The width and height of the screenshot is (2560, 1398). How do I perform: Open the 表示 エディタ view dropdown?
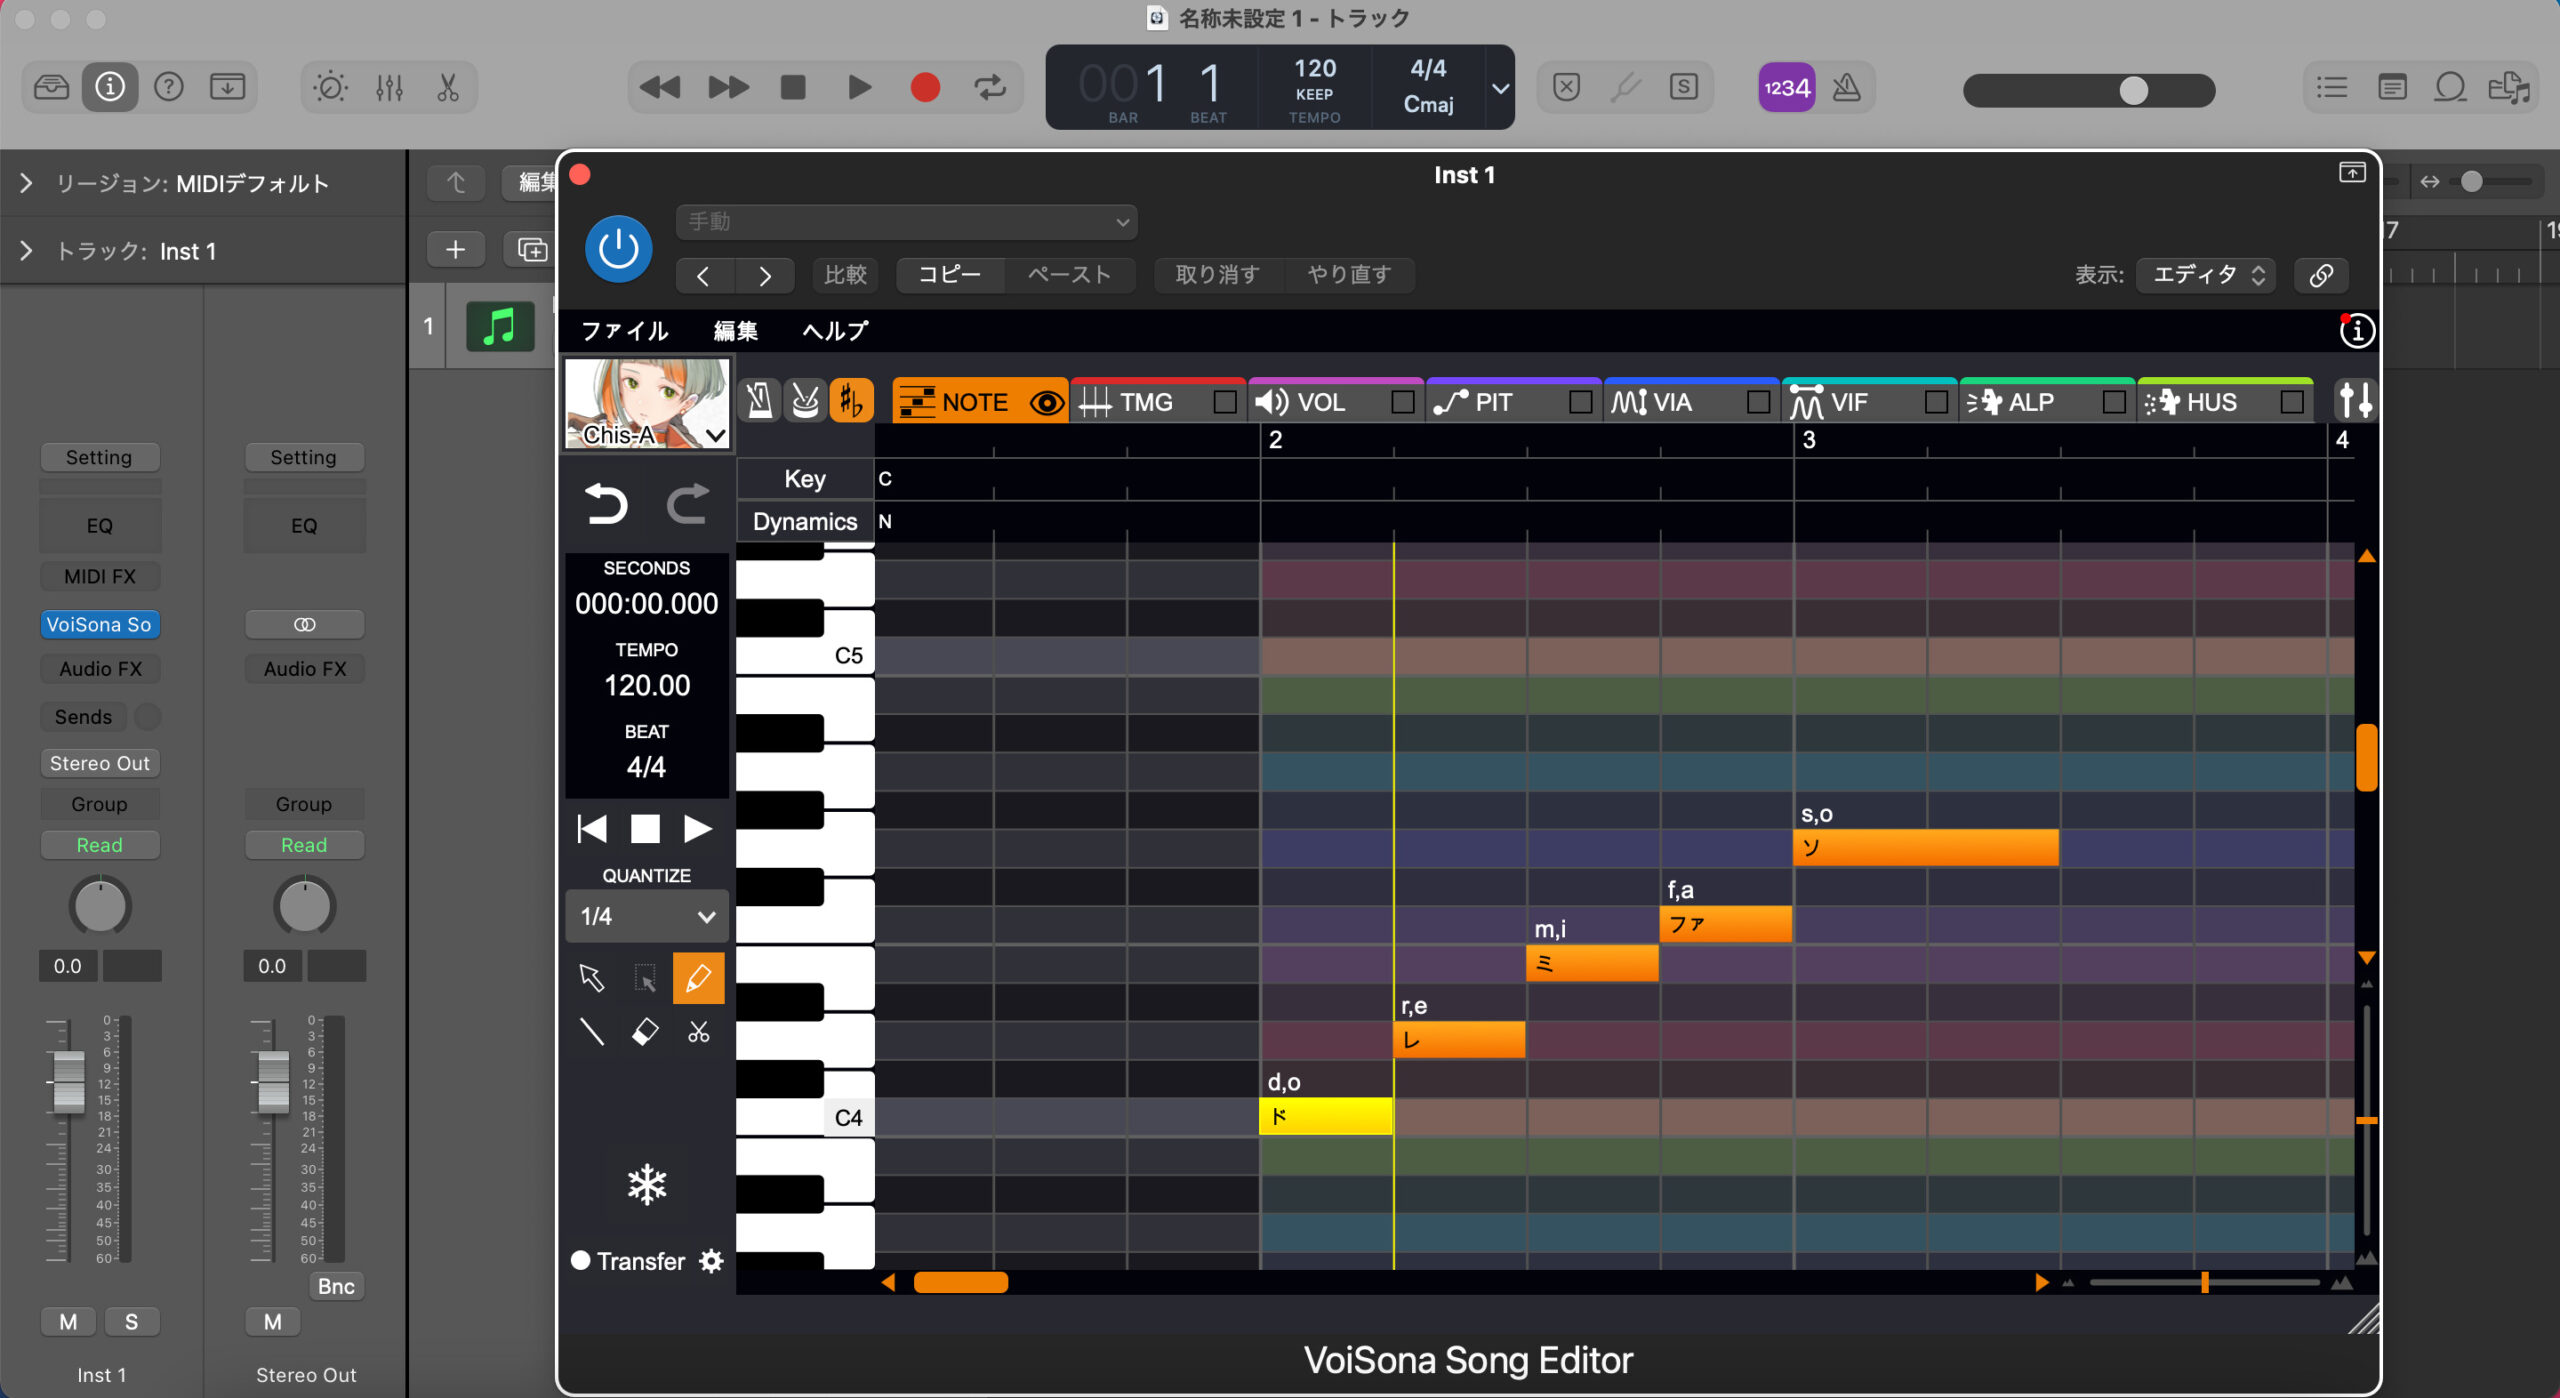pyautogui.click(x=2206, y=275)
